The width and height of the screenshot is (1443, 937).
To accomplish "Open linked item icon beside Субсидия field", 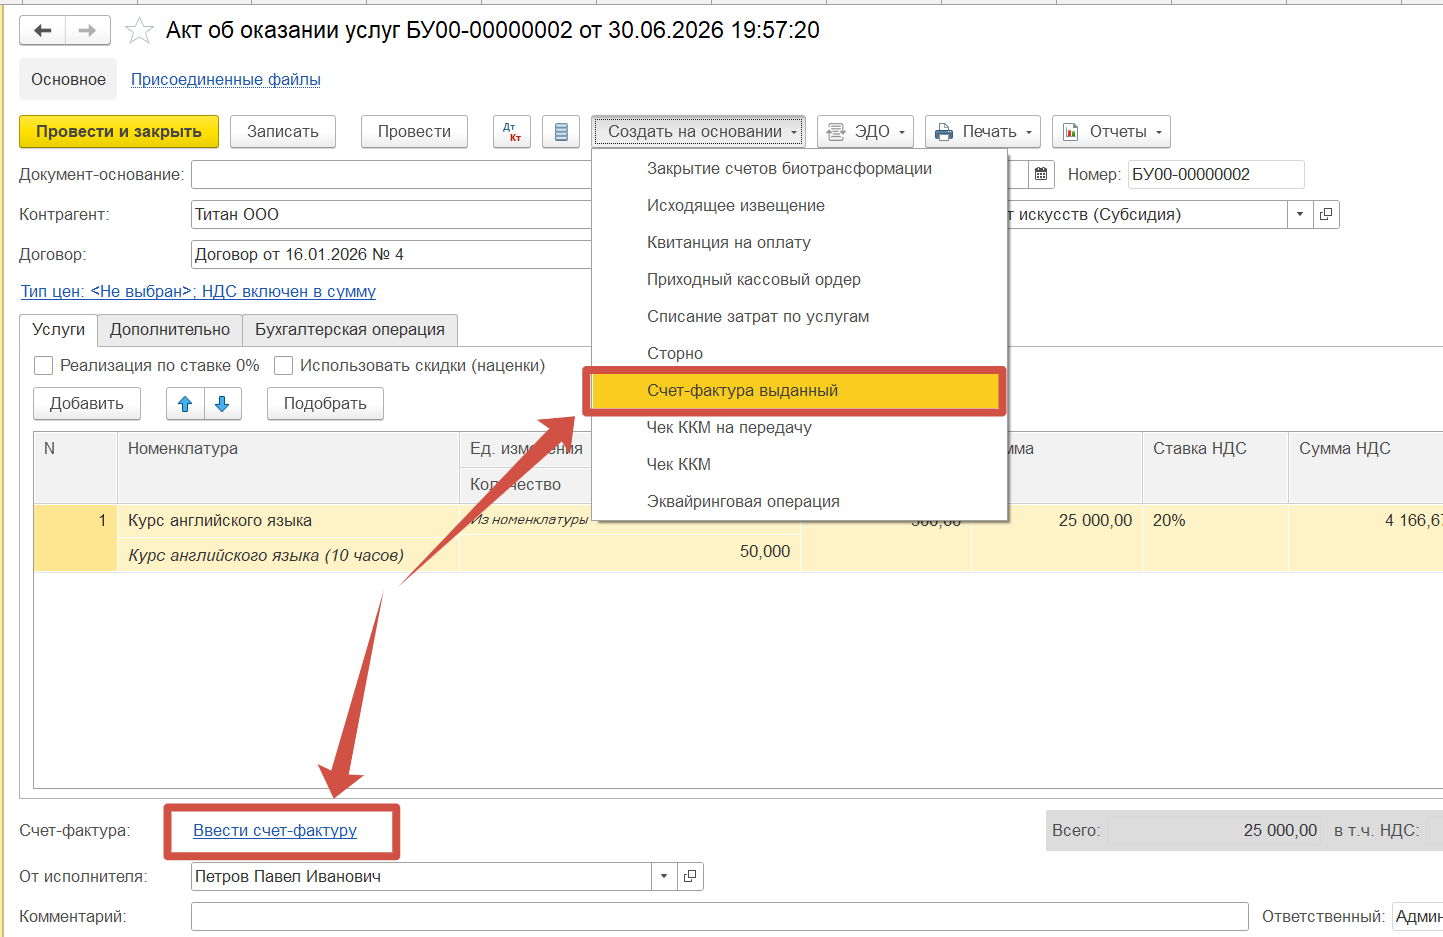I will coord(1326,214).
